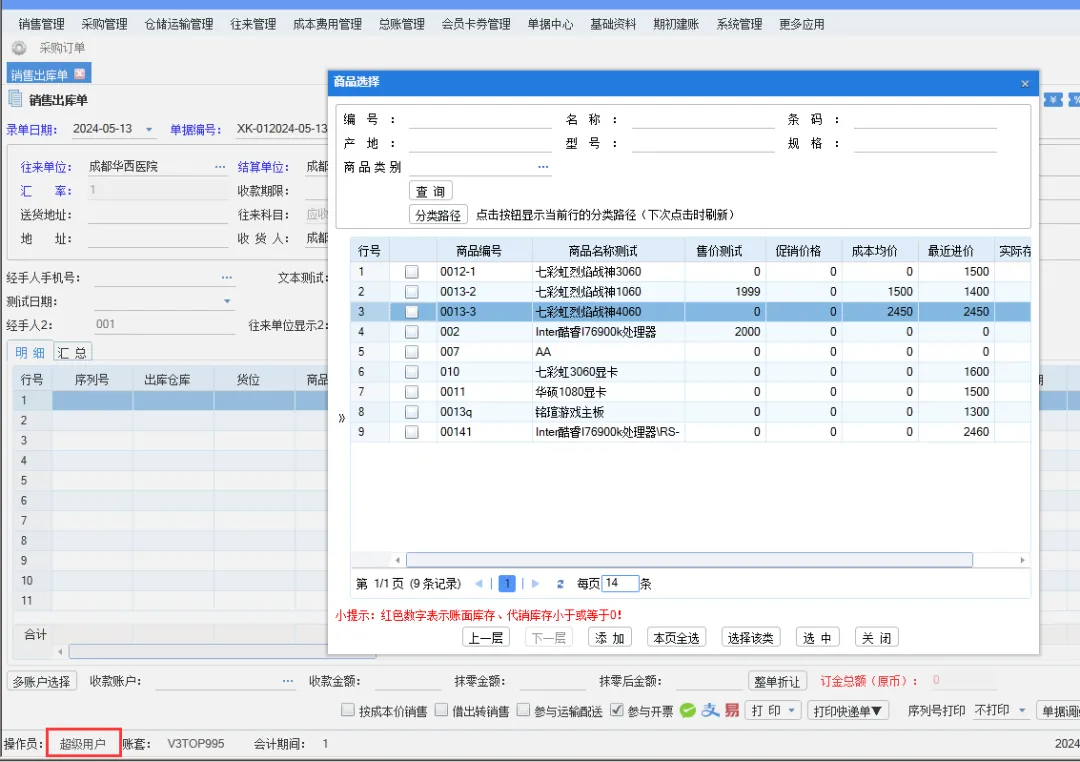
Task: Tick the checkbox for product 0013-2
Action: (x=411, y=292)
